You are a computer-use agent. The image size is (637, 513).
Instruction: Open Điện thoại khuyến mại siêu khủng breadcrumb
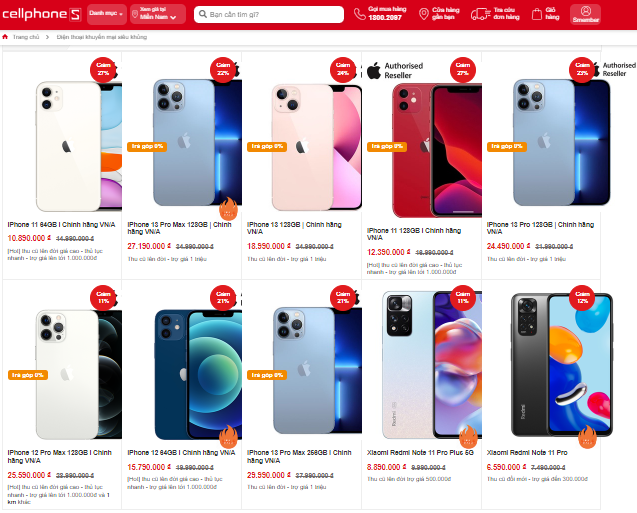(x=102, y=37)
